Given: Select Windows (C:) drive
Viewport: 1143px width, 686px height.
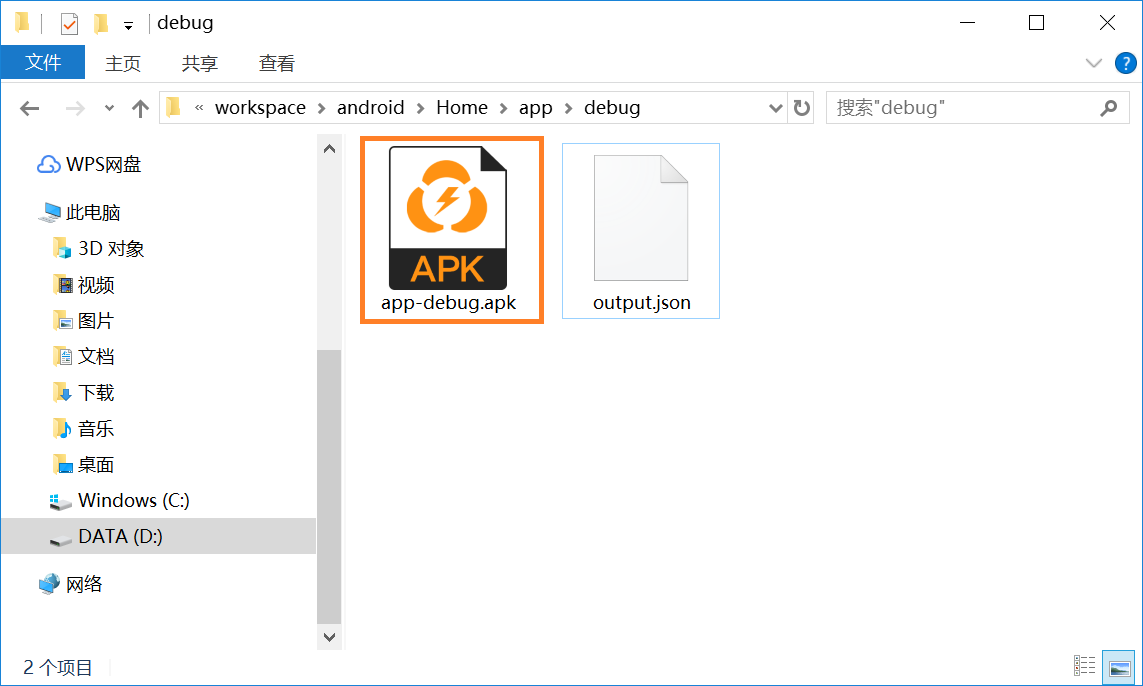Looking at the screenshot, I should coord(120,501).
